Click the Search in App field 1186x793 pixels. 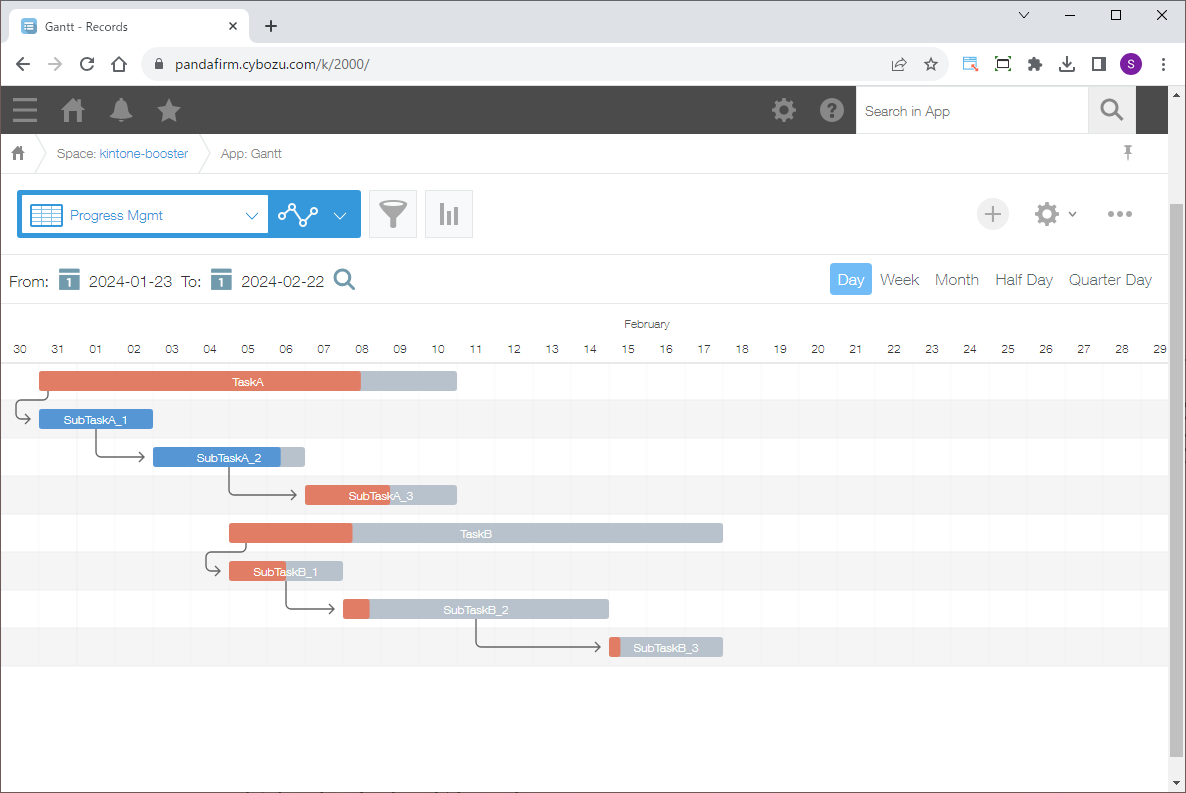click(x=970, y=111)
